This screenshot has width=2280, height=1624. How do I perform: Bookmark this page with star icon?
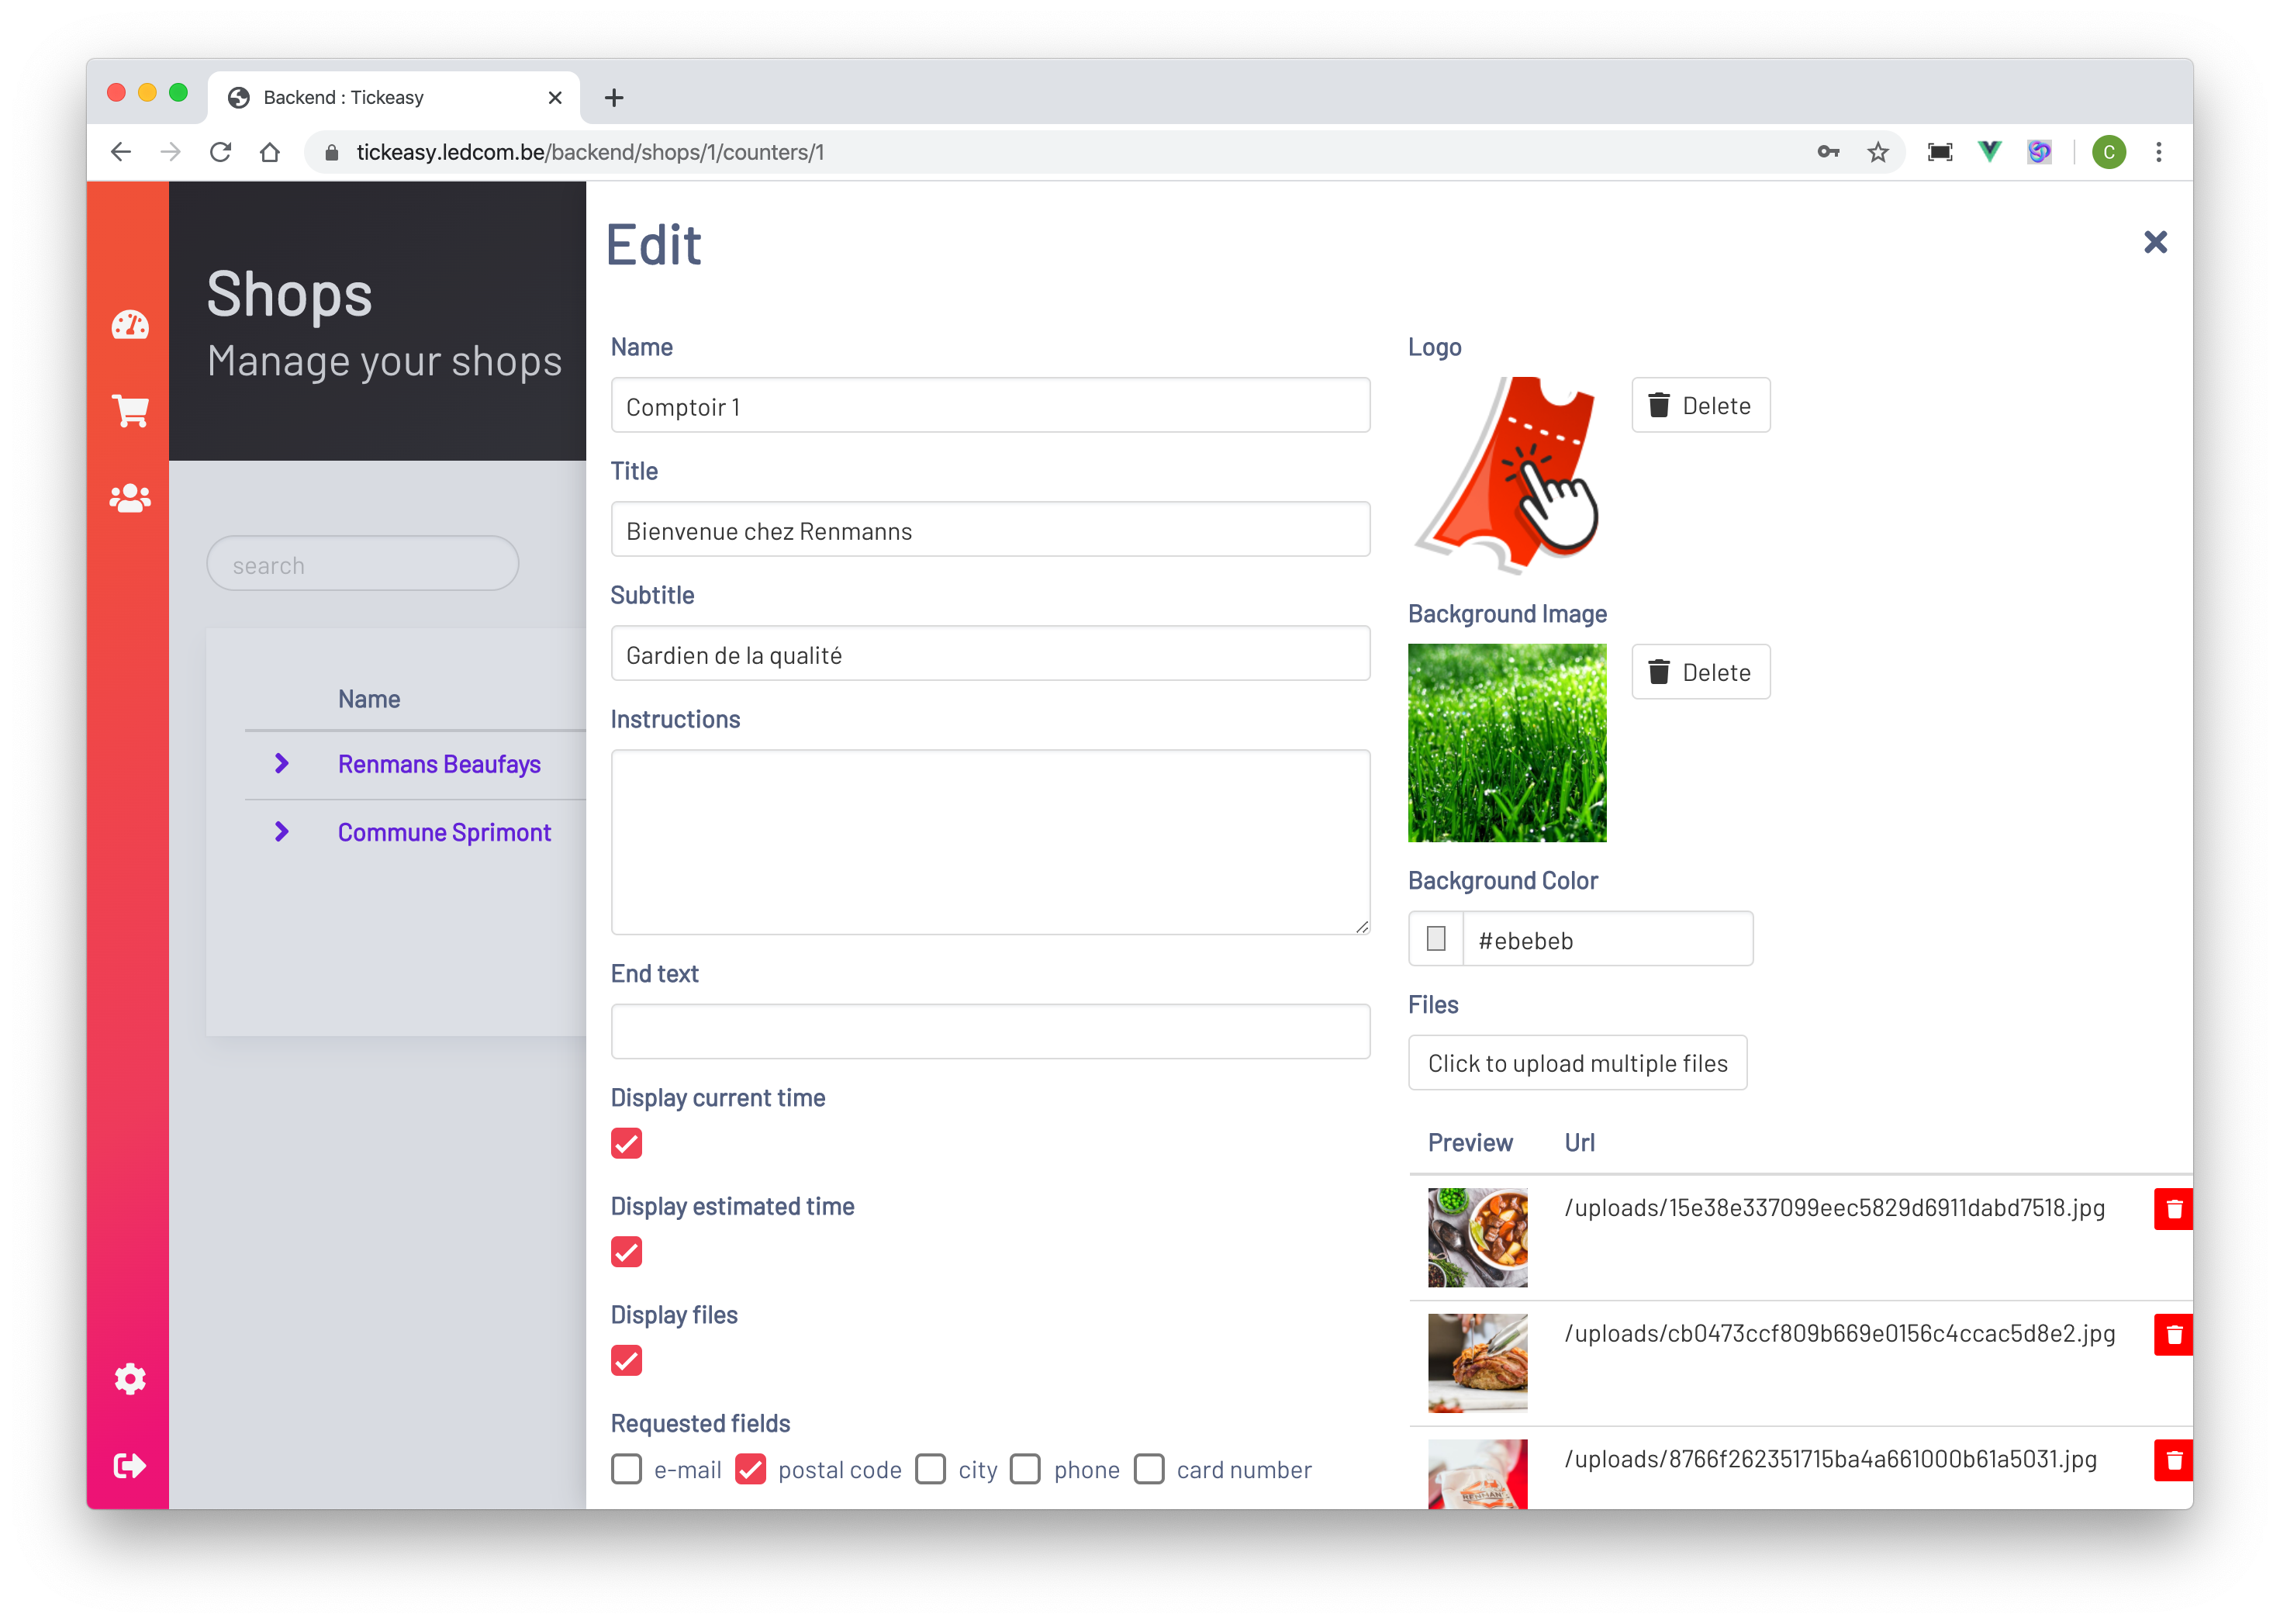pyautogui.click(x=1877, y=152)
